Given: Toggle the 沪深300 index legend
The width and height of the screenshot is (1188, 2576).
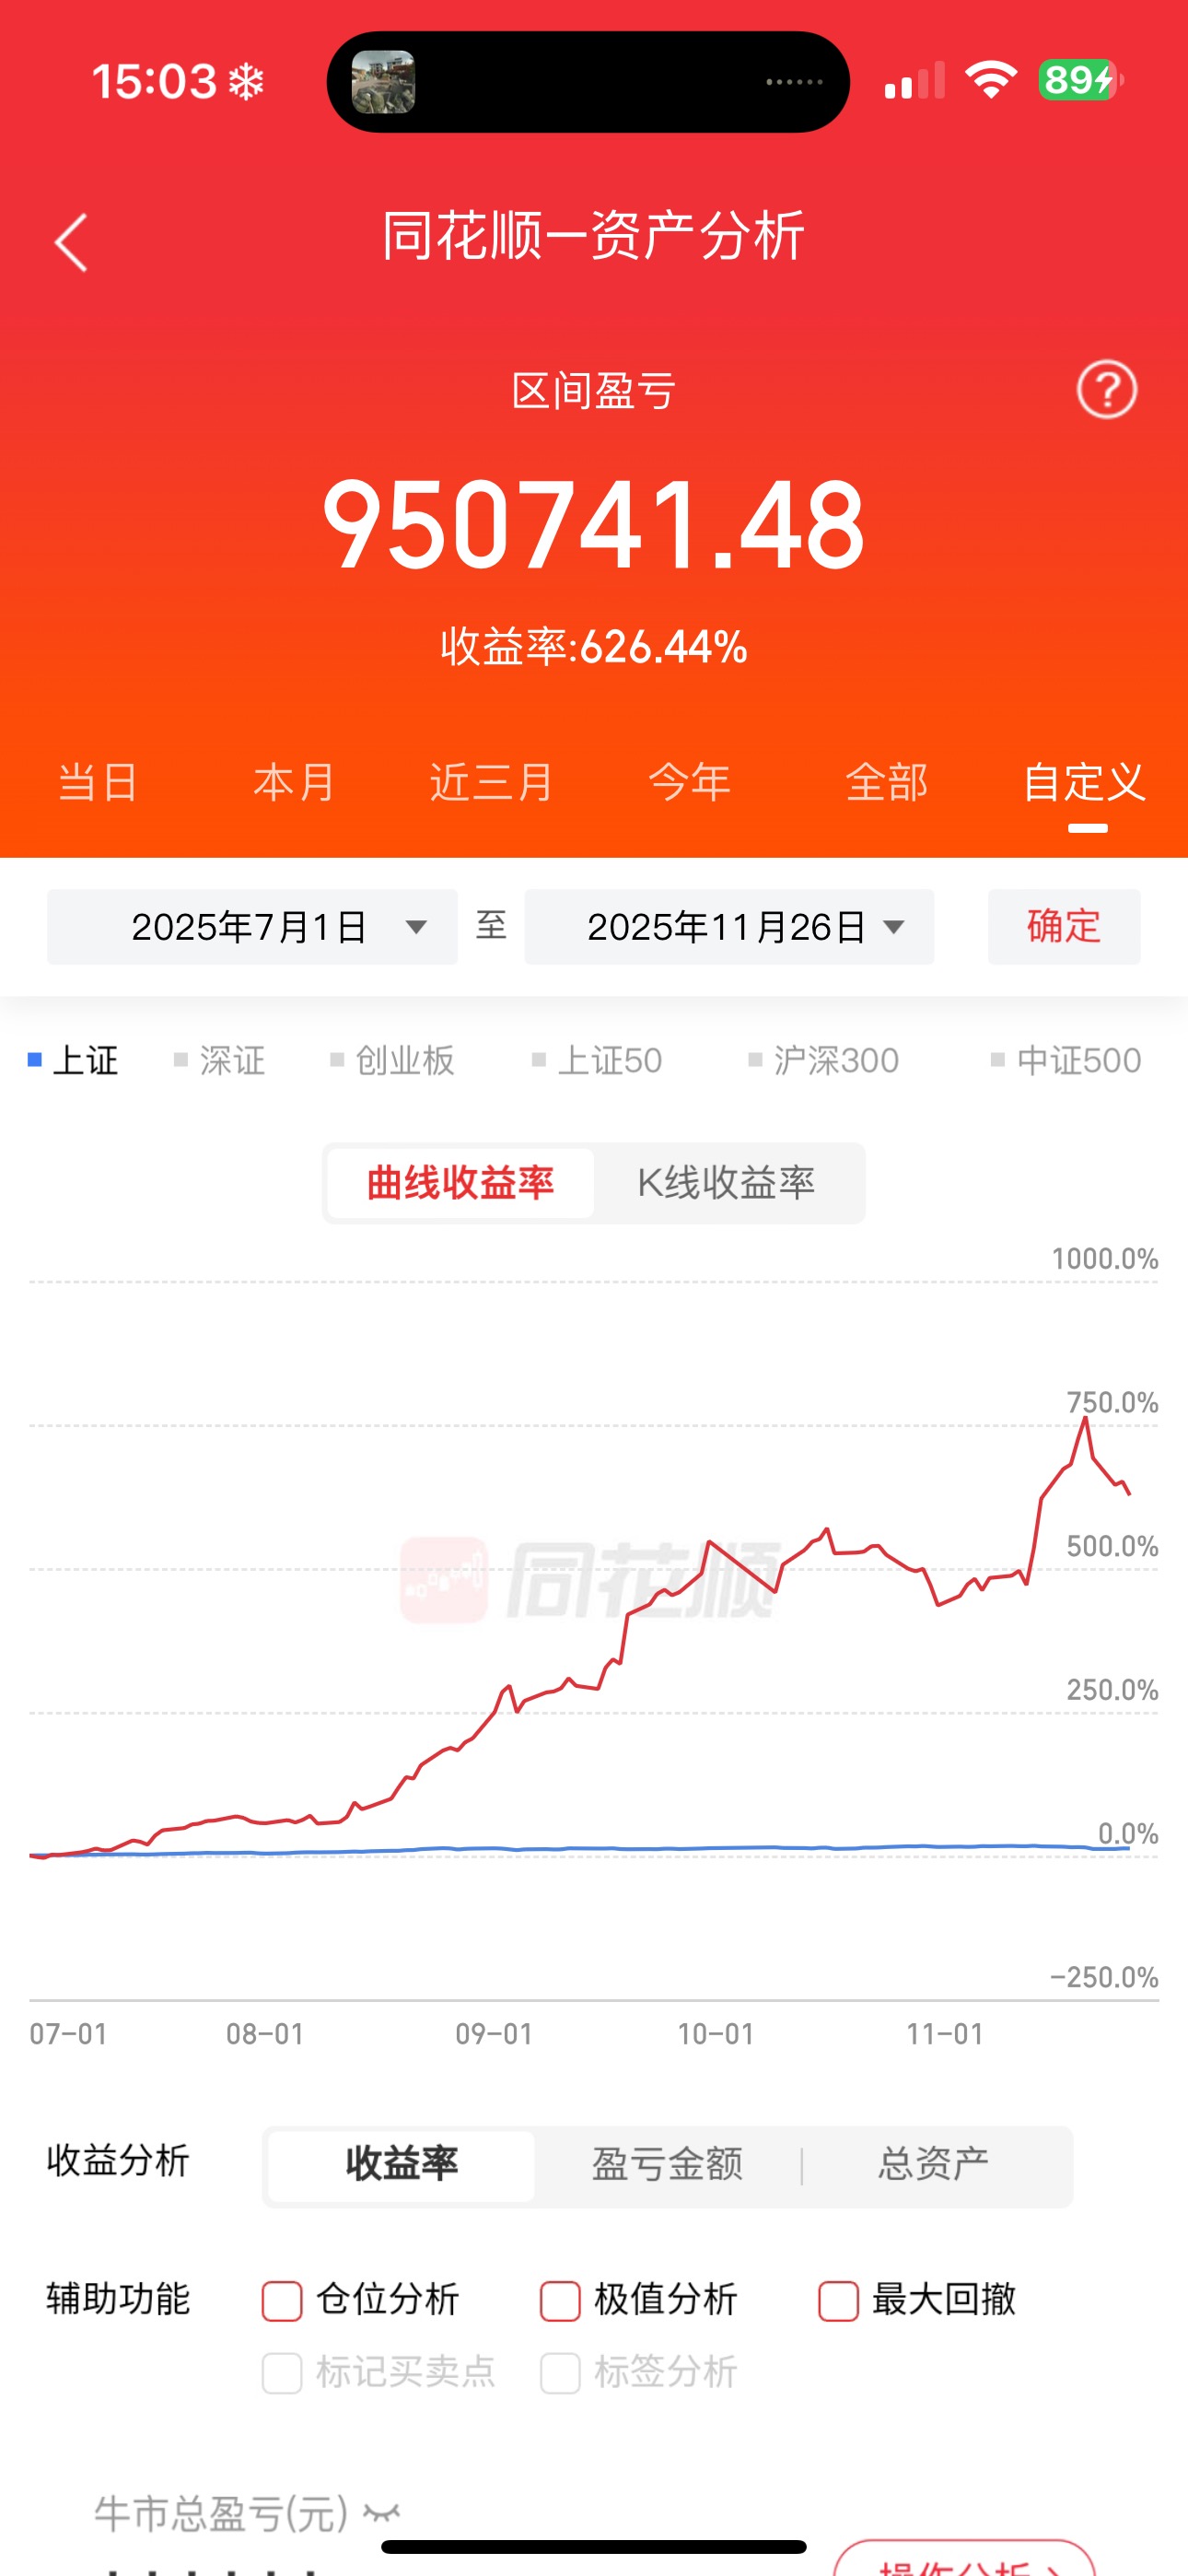Looking at the screenshot, I should click(824, 1060).
